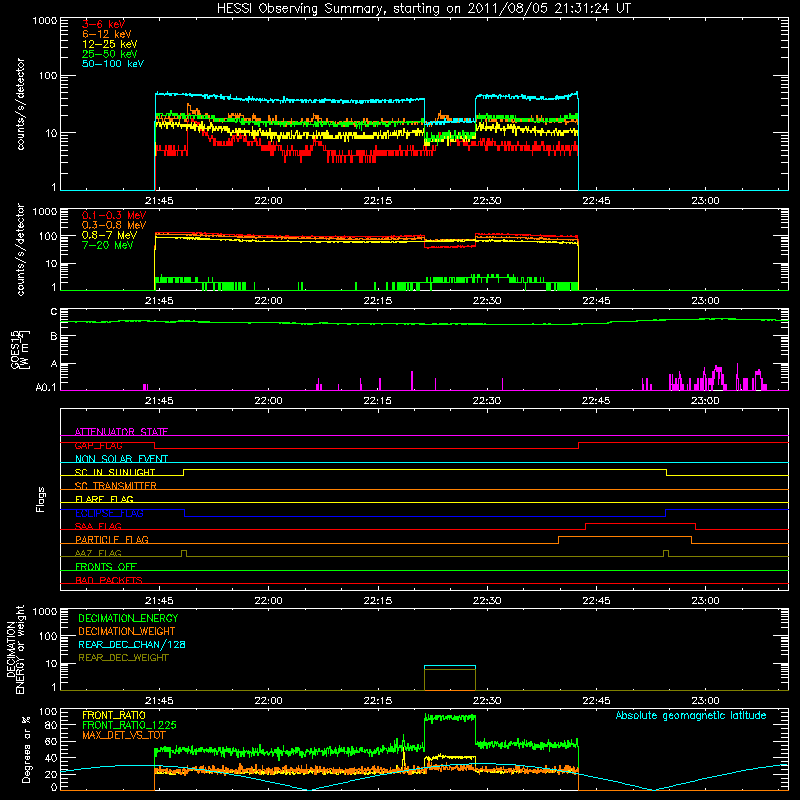800x800 pixels.
Task: Click the A0.1 level label on GOES axis
Action: [x=46, y=388]
